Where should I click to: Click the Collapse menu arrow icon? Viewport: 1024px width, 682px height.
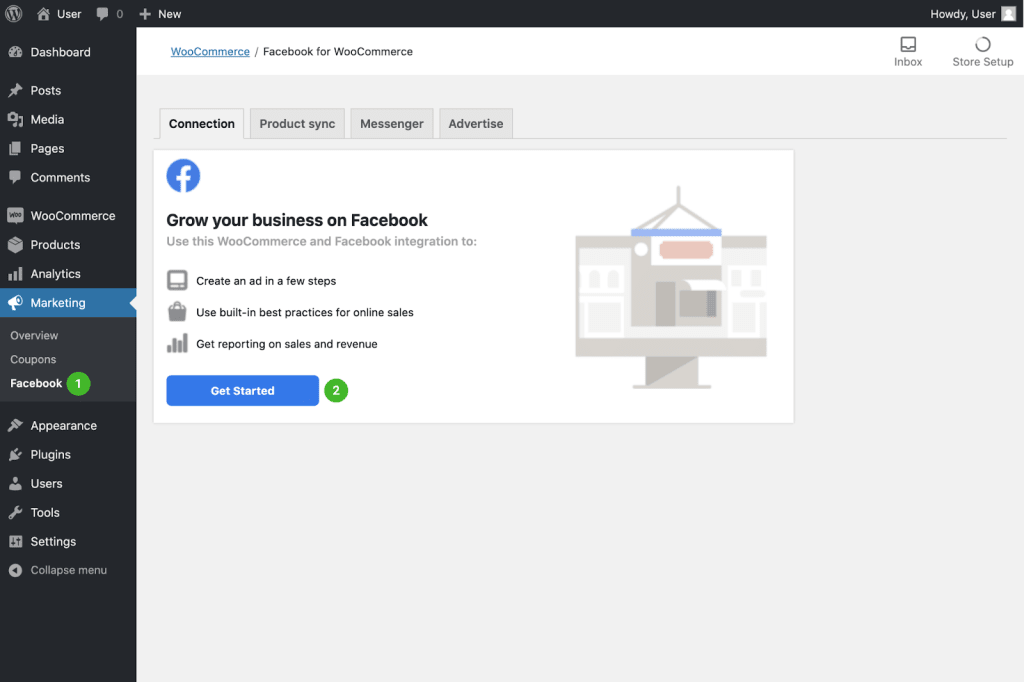click(16, 570)
